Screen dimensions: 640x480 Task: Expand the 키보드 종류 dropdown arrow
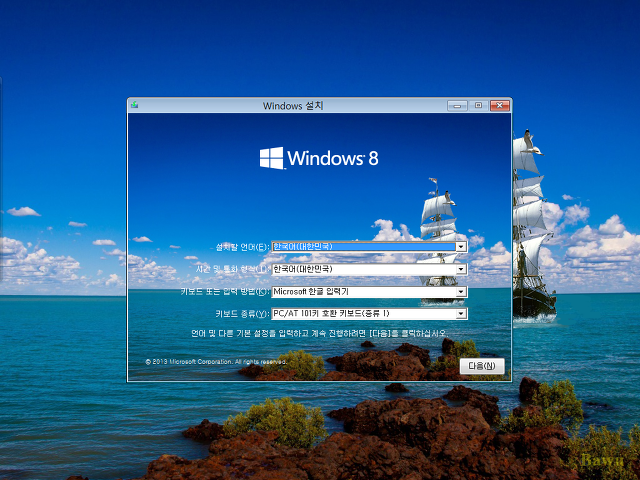click(461, 314)
